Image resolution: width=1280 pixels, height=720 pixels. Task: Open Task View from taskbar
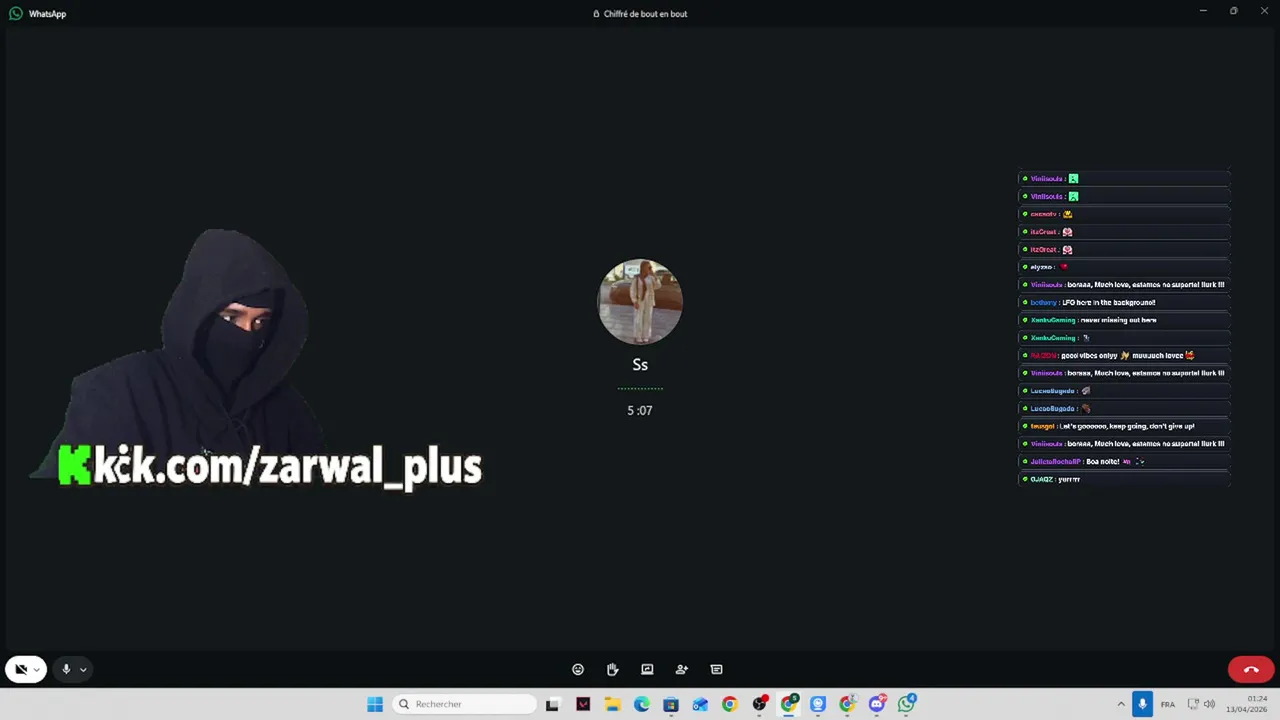pos(553,704)
